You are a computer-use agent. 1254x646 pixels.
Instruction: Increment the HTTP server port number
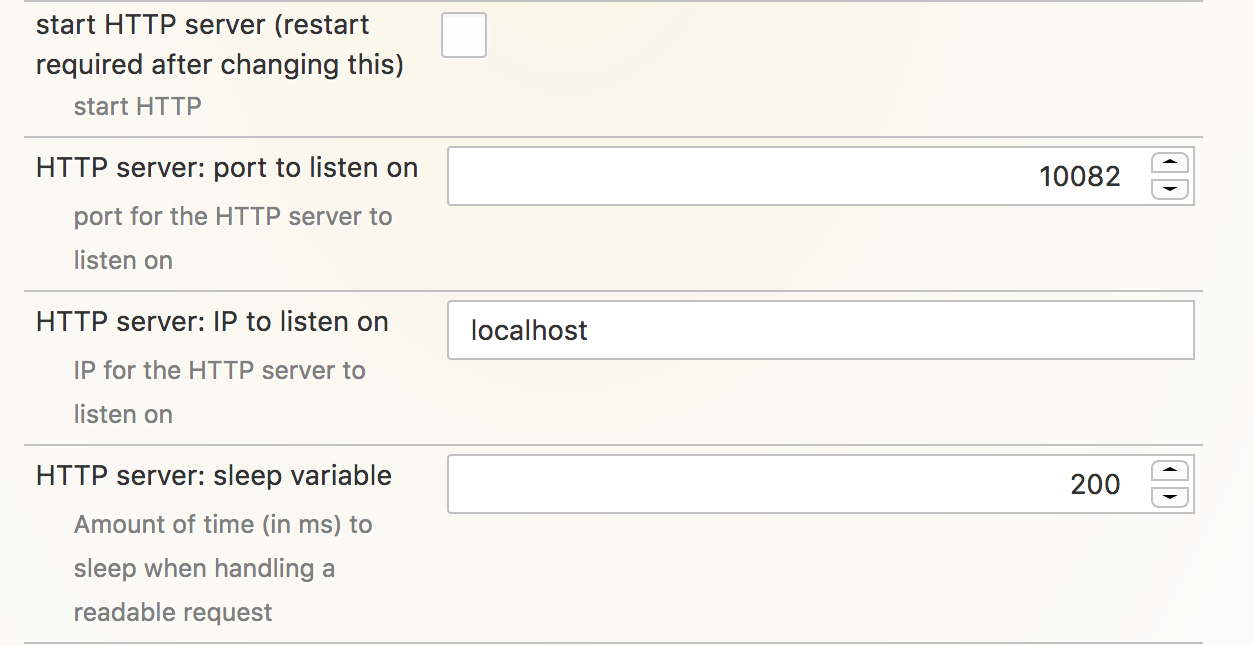[x=1170, y=163]
